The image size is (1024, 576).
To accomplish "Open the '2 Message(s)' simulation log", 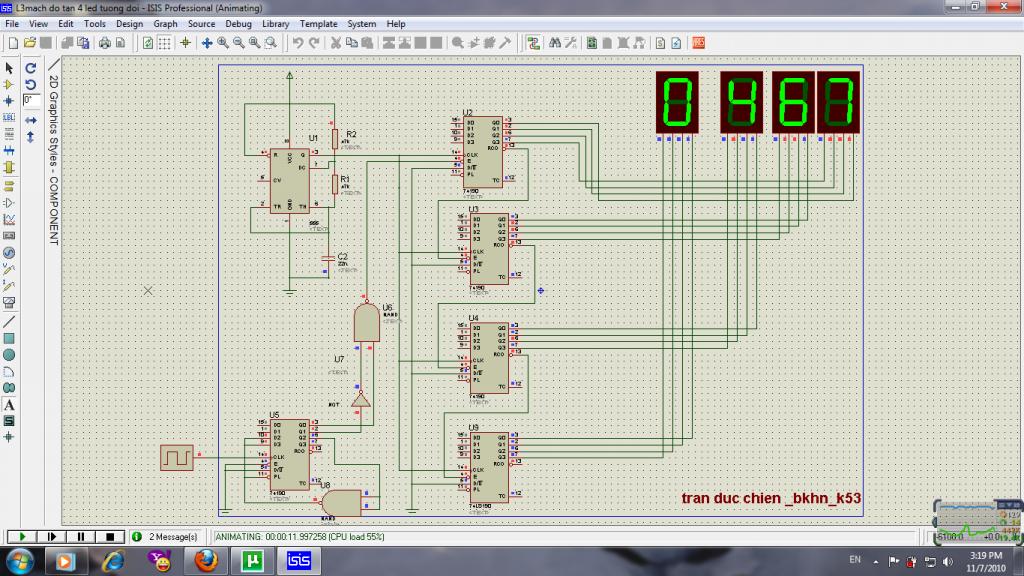I will click(x=172, y=537).
